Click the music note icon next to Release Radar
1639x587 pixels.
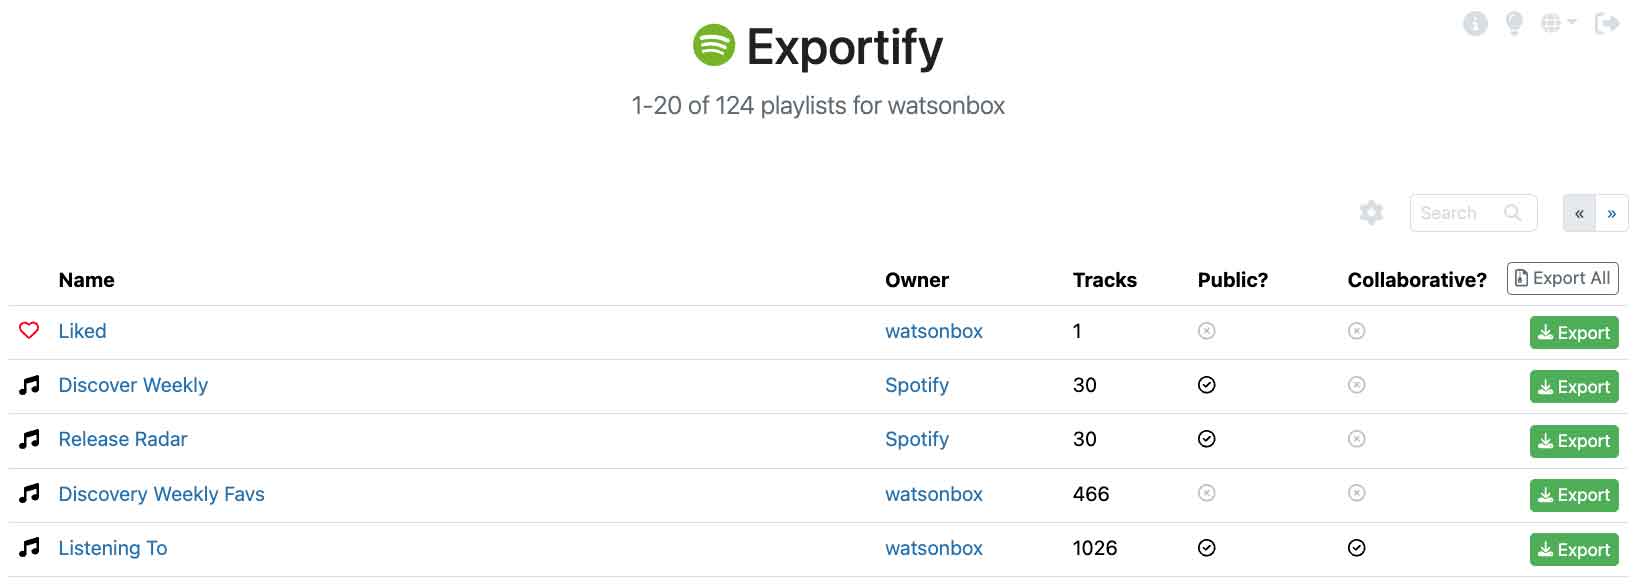(29, 438)
